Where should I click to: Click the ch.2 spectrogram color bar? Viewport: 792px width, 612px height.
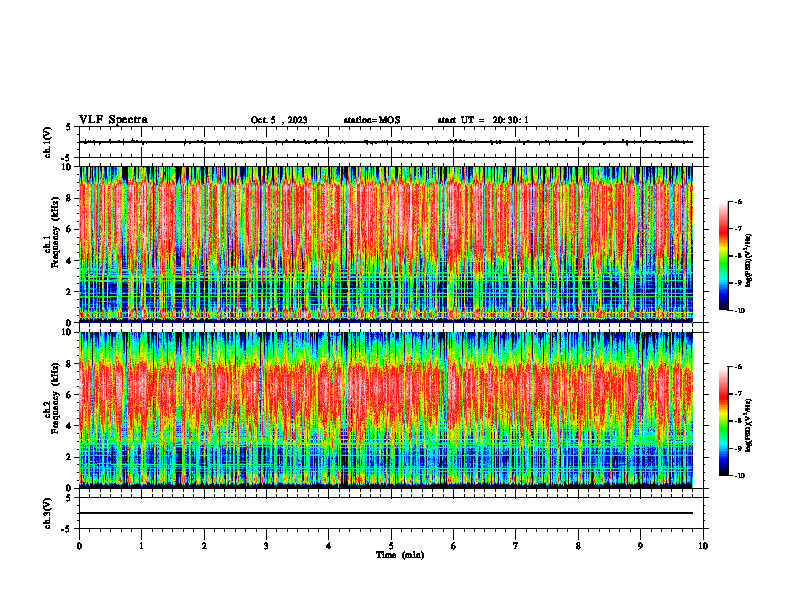[x=723, y=421]
